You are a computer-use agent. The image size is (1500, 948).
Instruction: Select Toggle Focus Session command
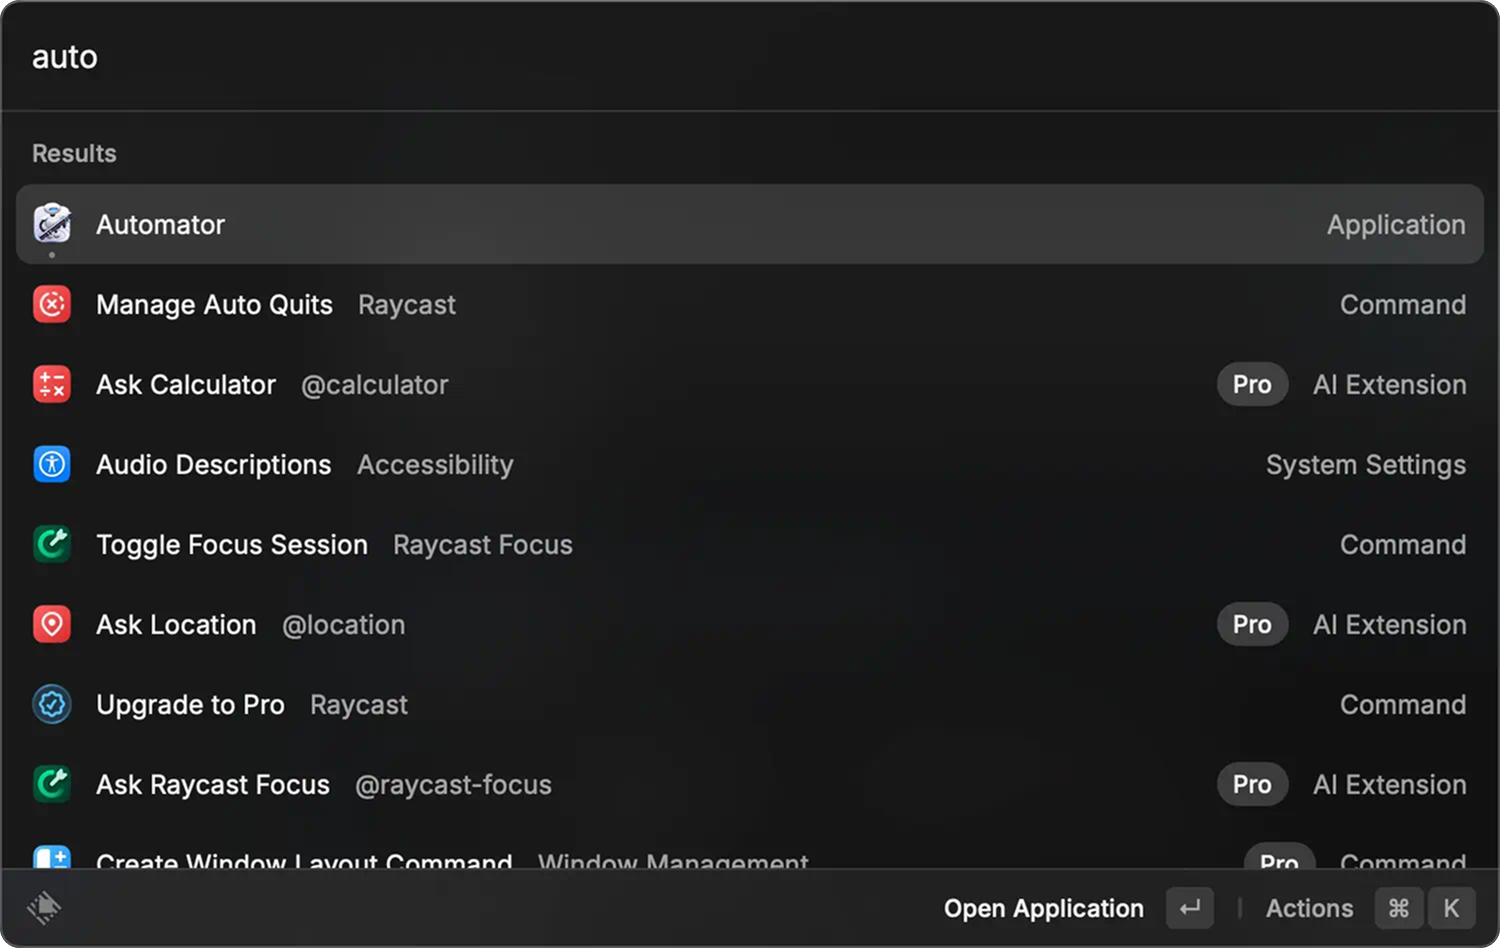tap(750, 544)
